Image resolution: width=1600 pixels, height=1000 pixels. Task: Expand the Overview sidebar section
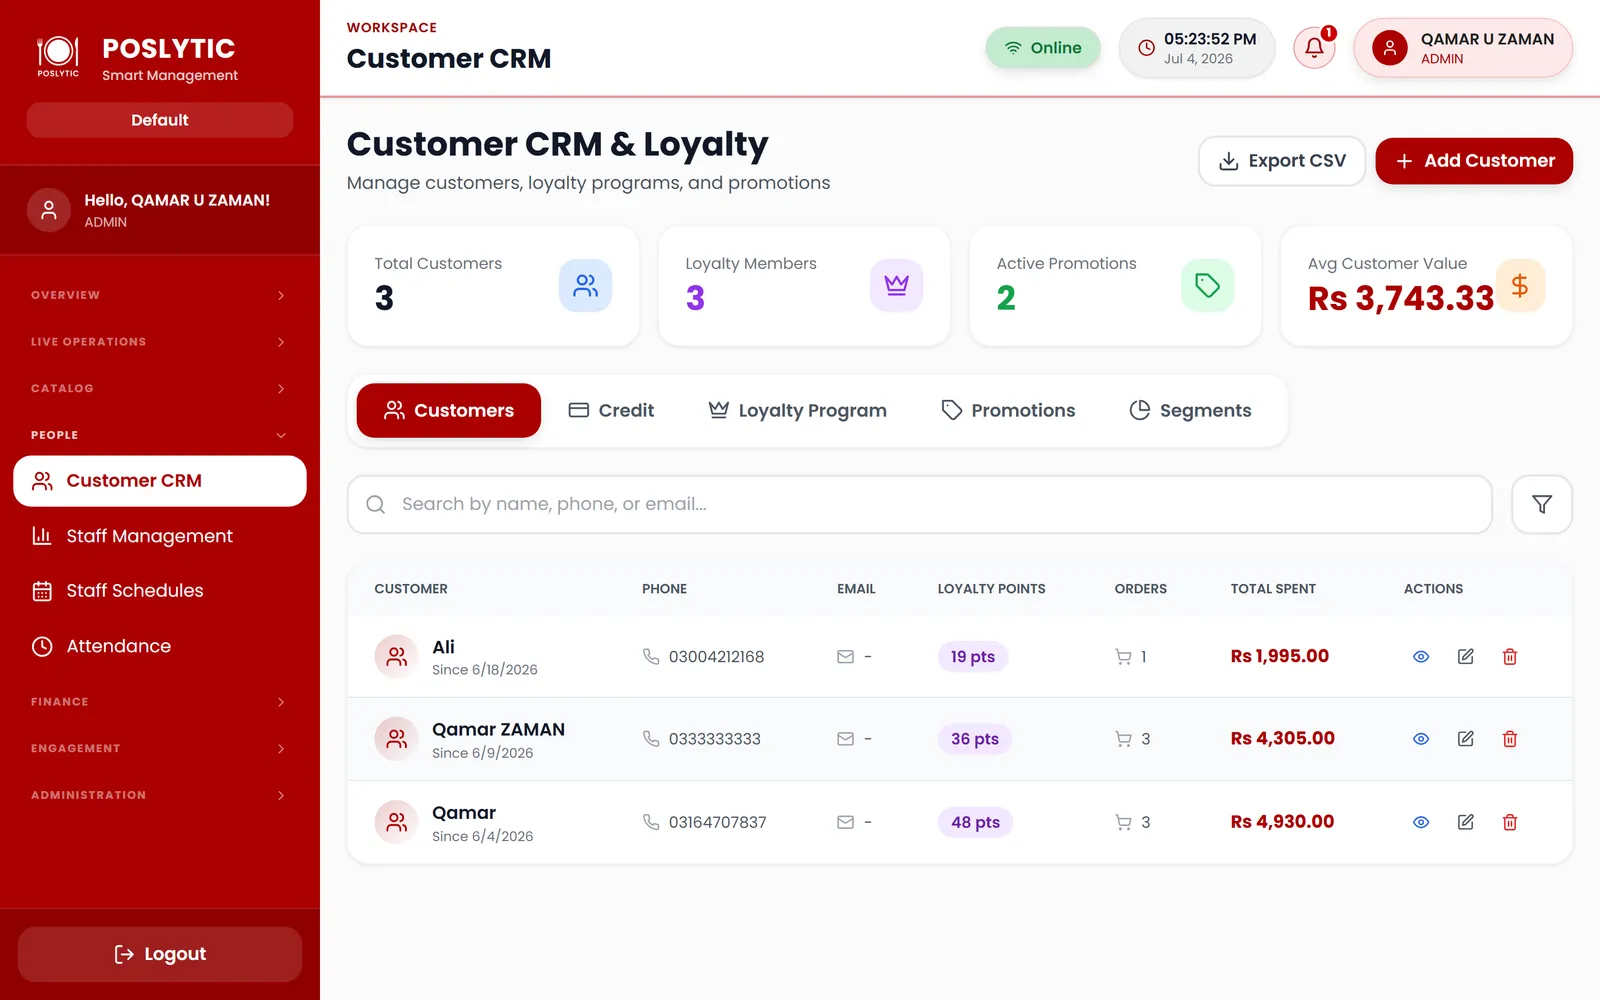(160, 295)
